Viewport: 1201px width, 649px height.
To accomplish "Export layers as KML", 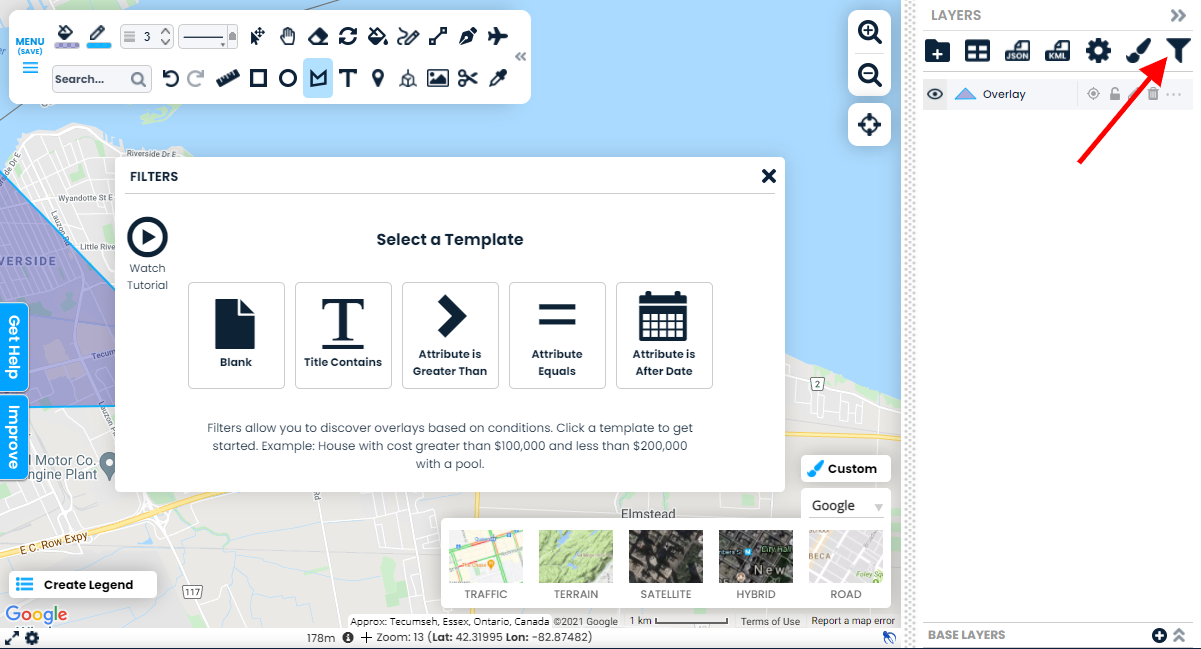I will (x=1057, y=51).
